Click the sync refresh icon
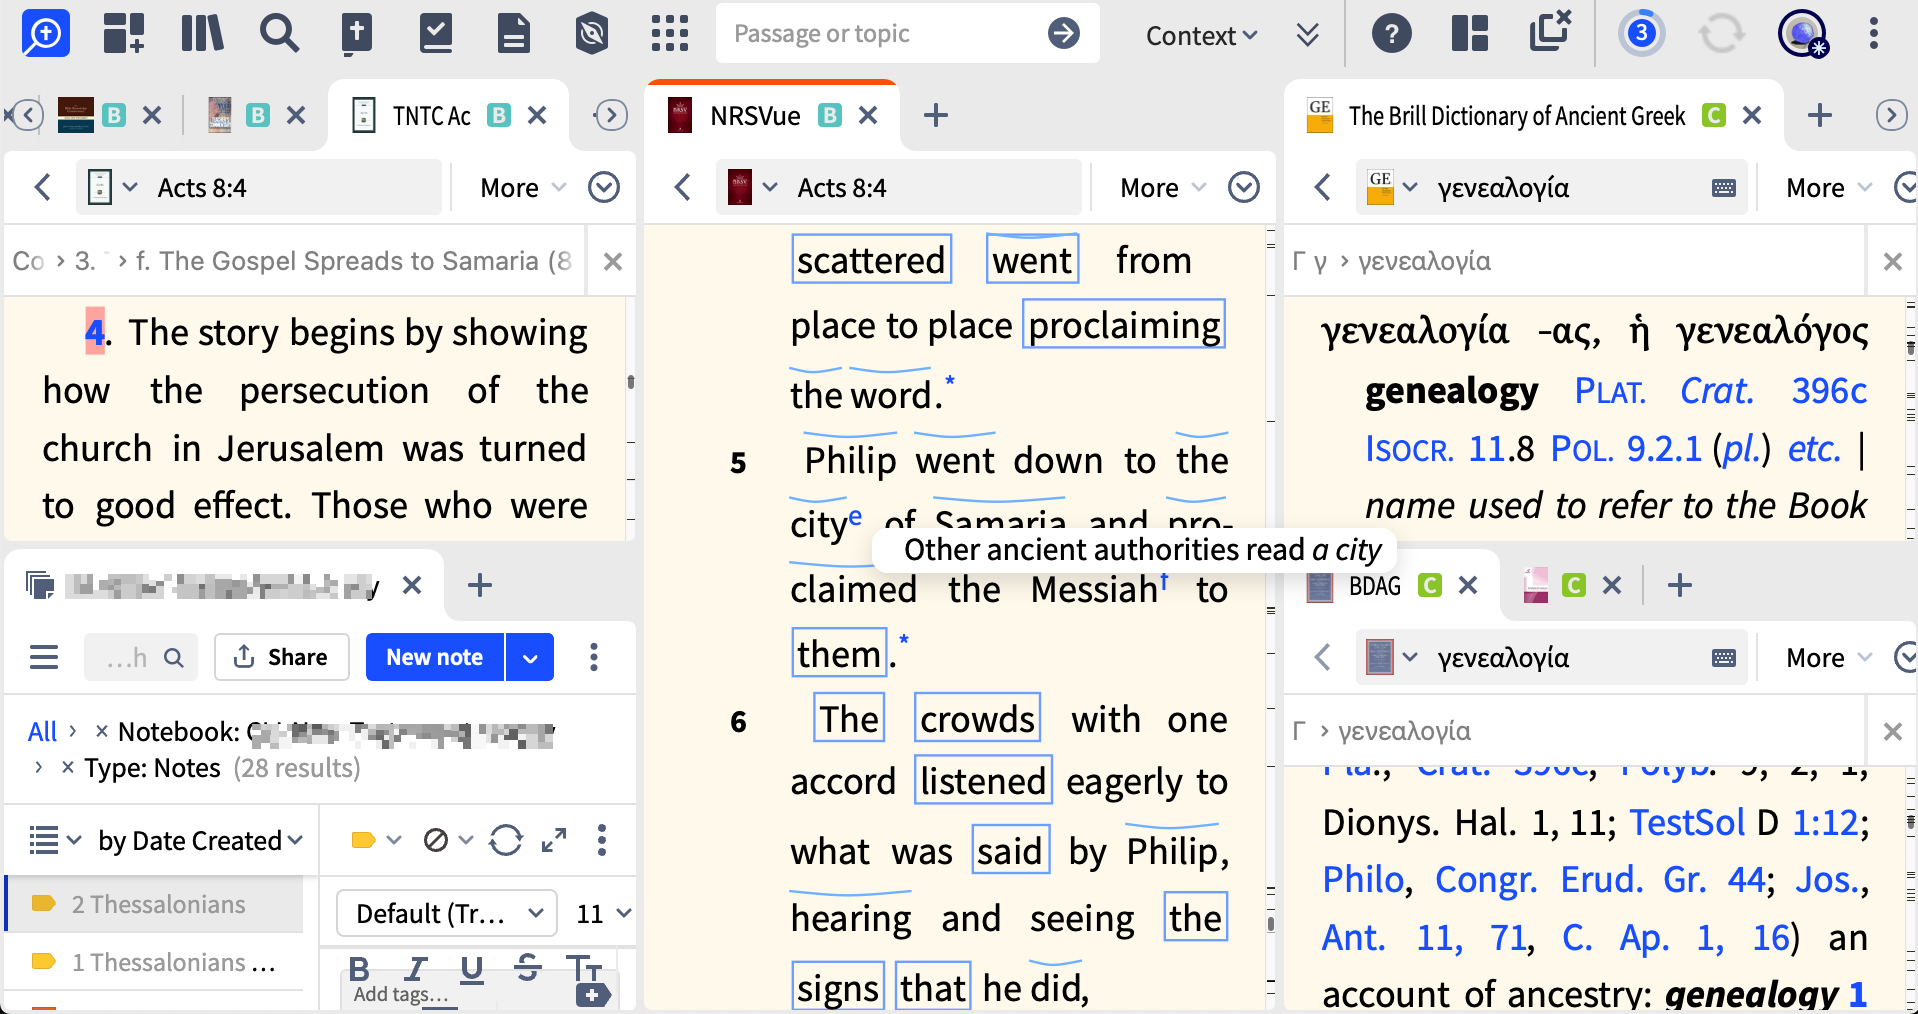 (x=1720, y=33)
